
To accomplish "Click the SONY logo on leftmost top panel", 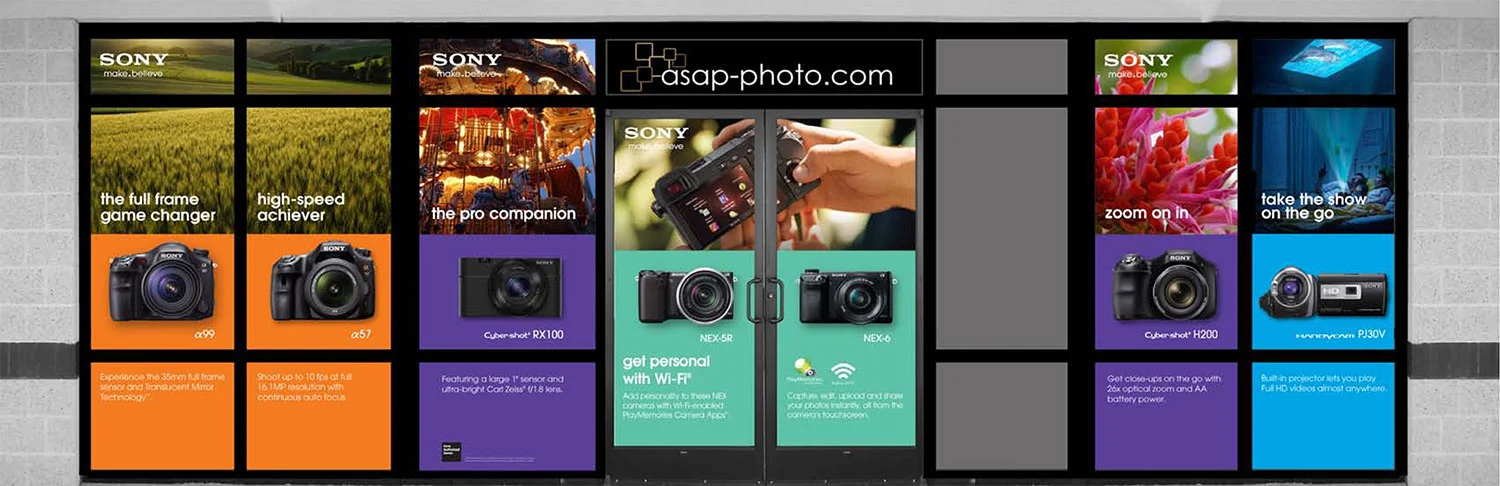I will 134,60.
